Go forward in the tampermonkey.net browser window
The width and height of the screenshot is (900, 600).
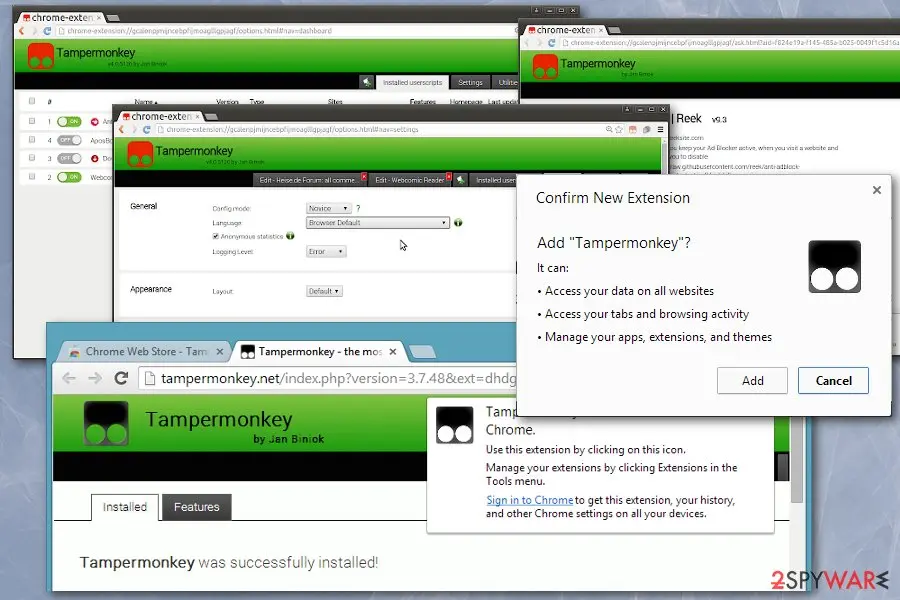95,378
